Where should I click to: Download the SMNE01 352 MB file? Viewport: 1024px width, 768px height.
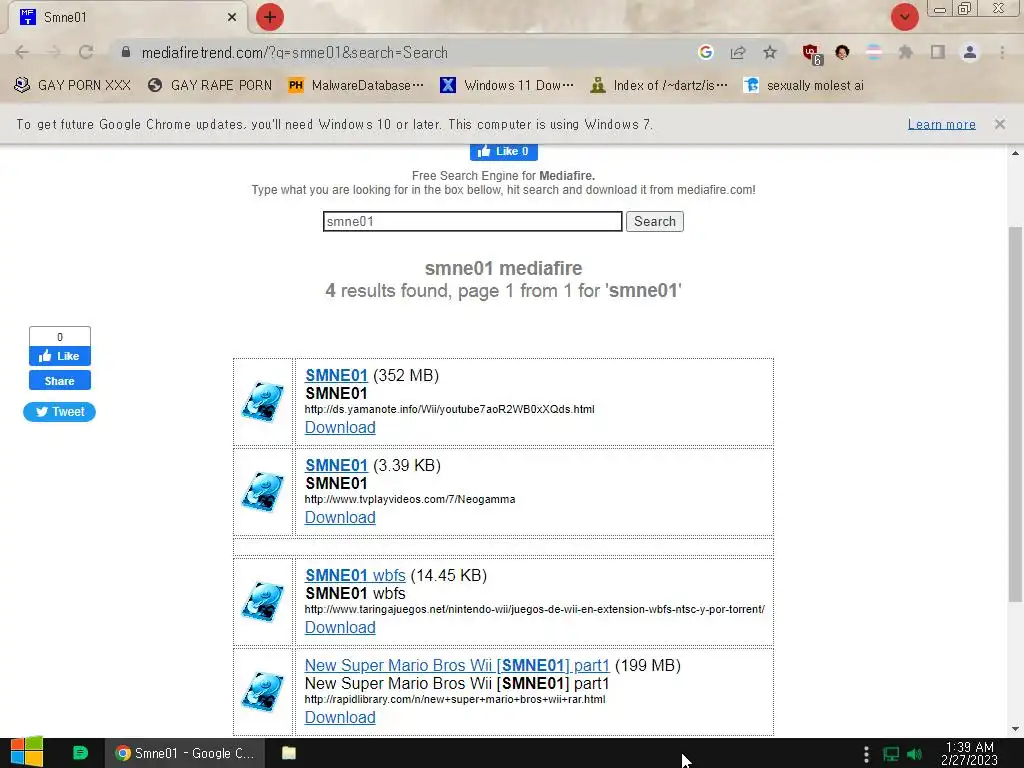pyautogui.click(x=340, y=428)
